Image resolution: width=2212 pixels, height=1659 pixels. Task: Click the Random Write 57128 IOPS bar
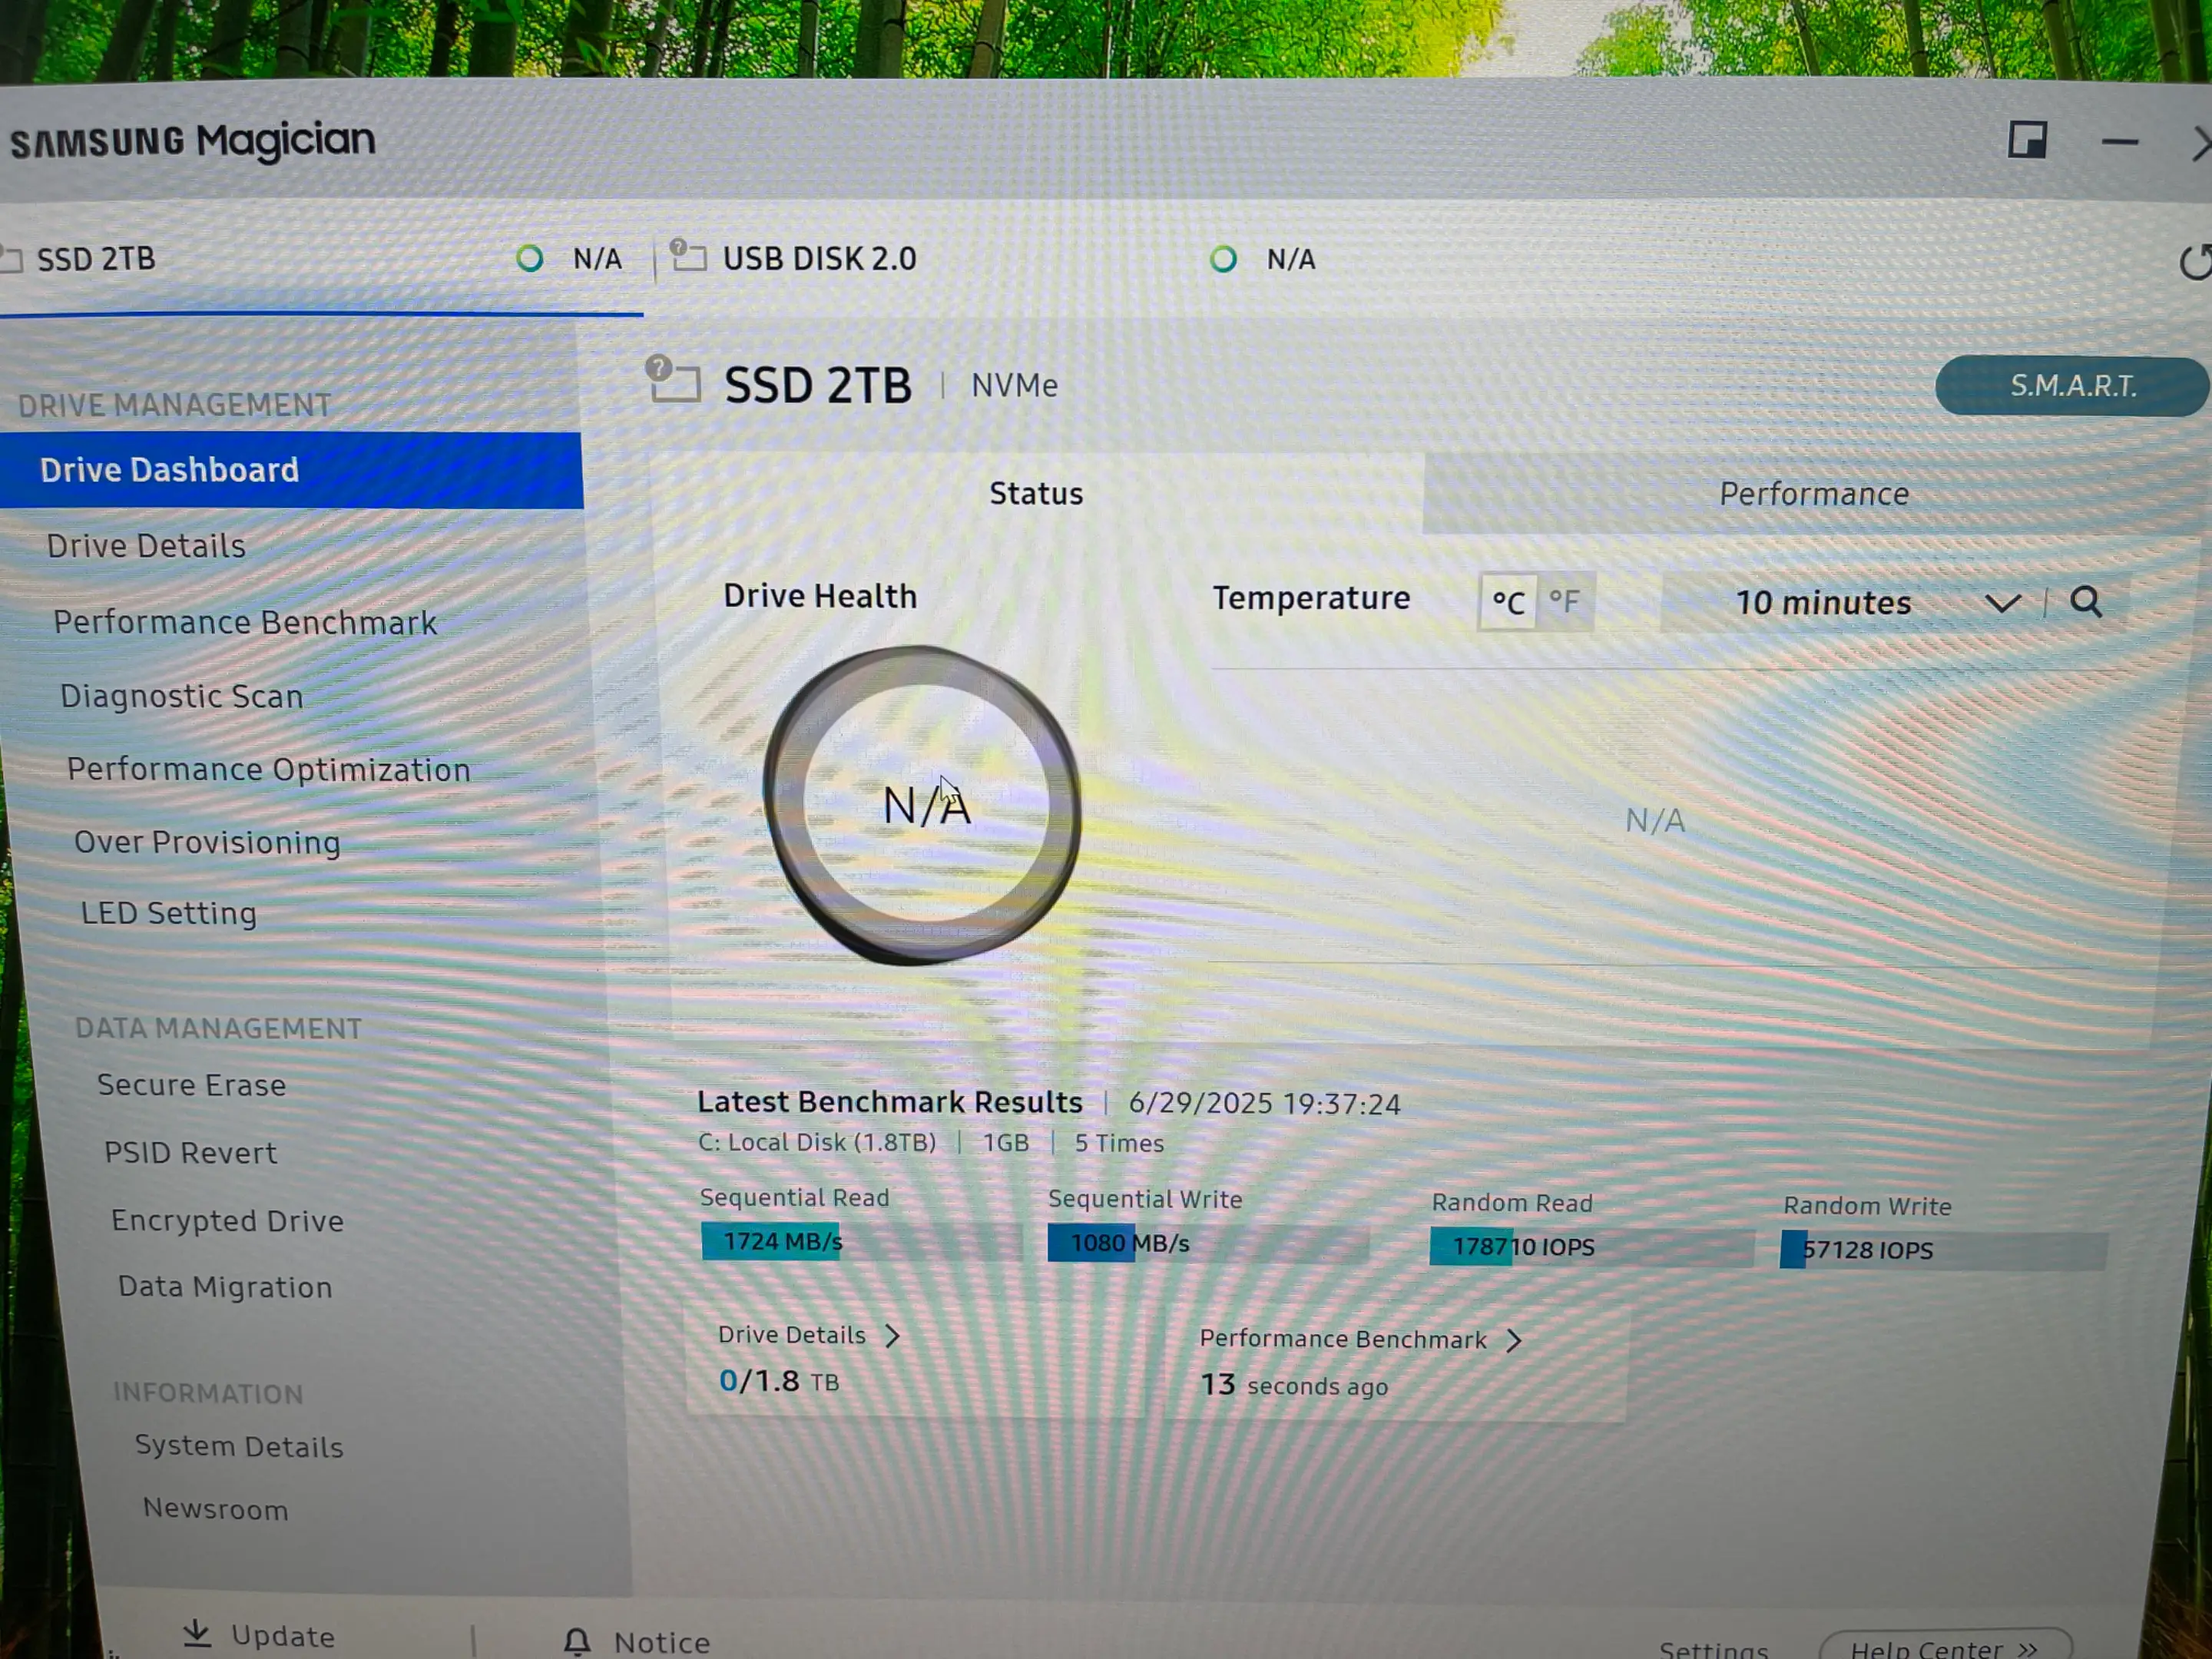(1943, 1250)
